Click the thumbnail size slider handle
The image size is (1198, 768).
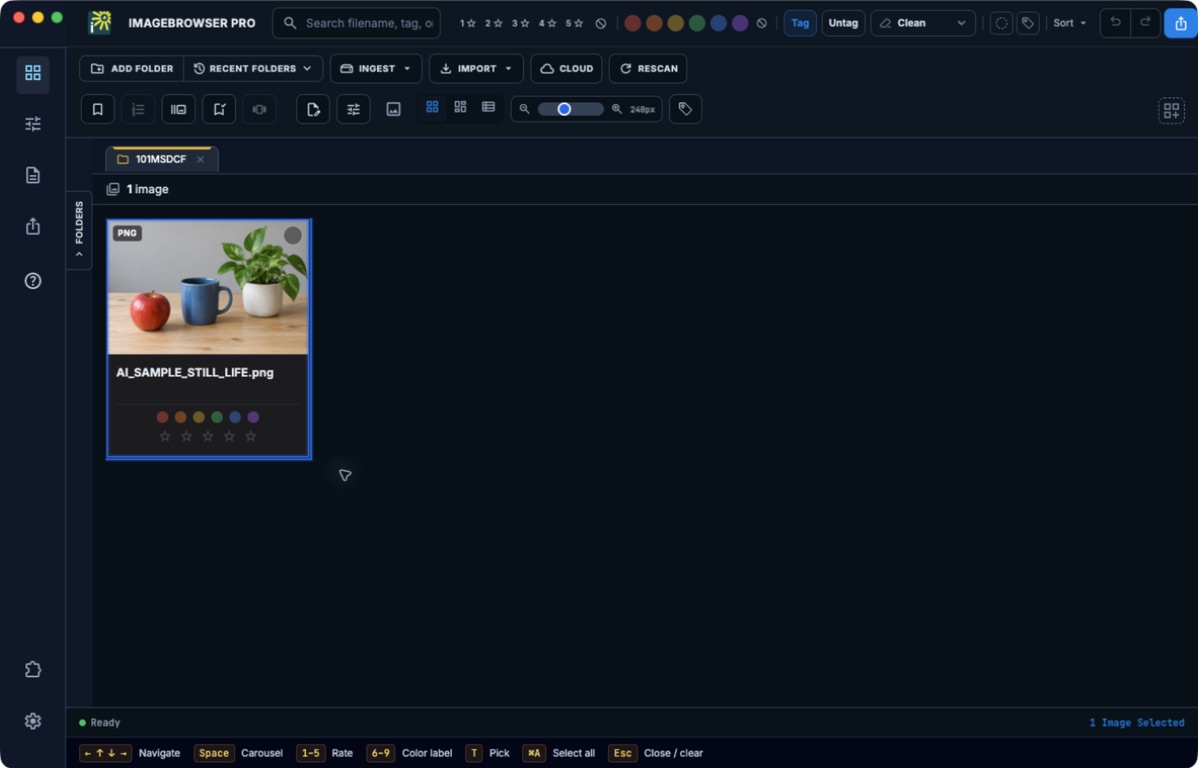tap(564, 109)
